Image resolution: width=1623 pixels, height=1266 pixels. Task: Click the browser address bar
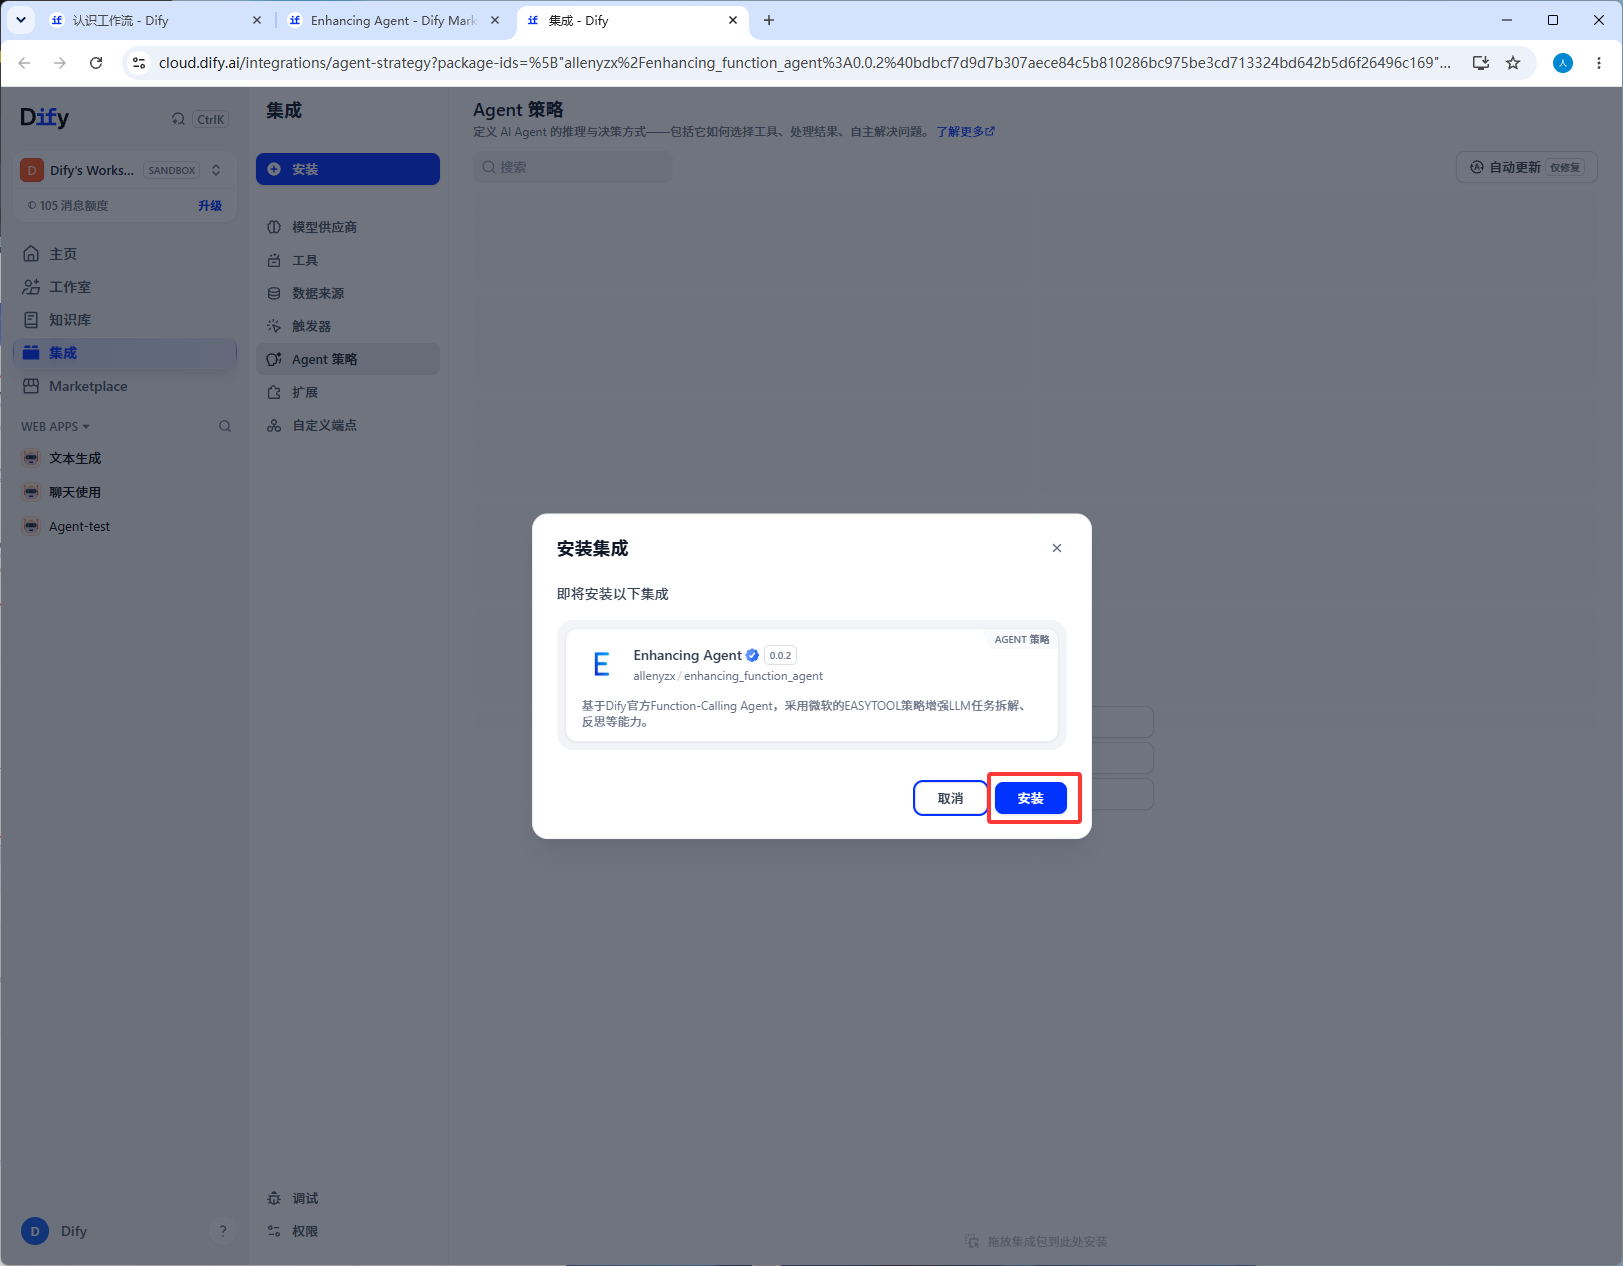point(804,63)
